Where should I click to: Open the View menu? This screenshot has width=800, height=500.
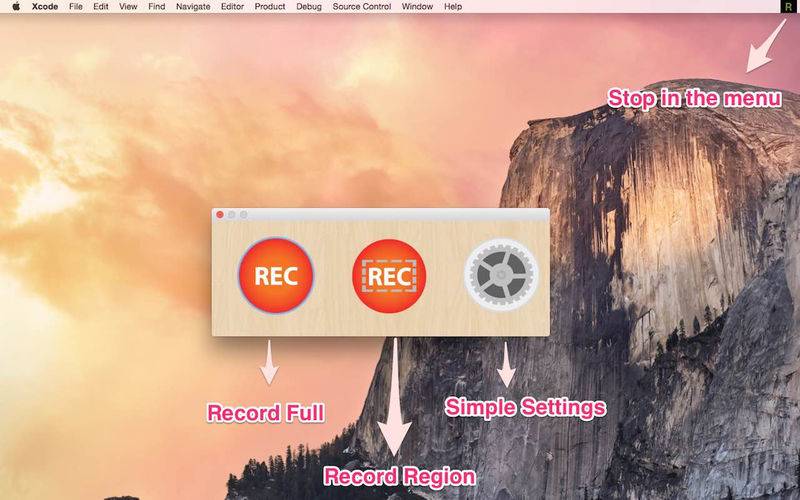point(128,7)
